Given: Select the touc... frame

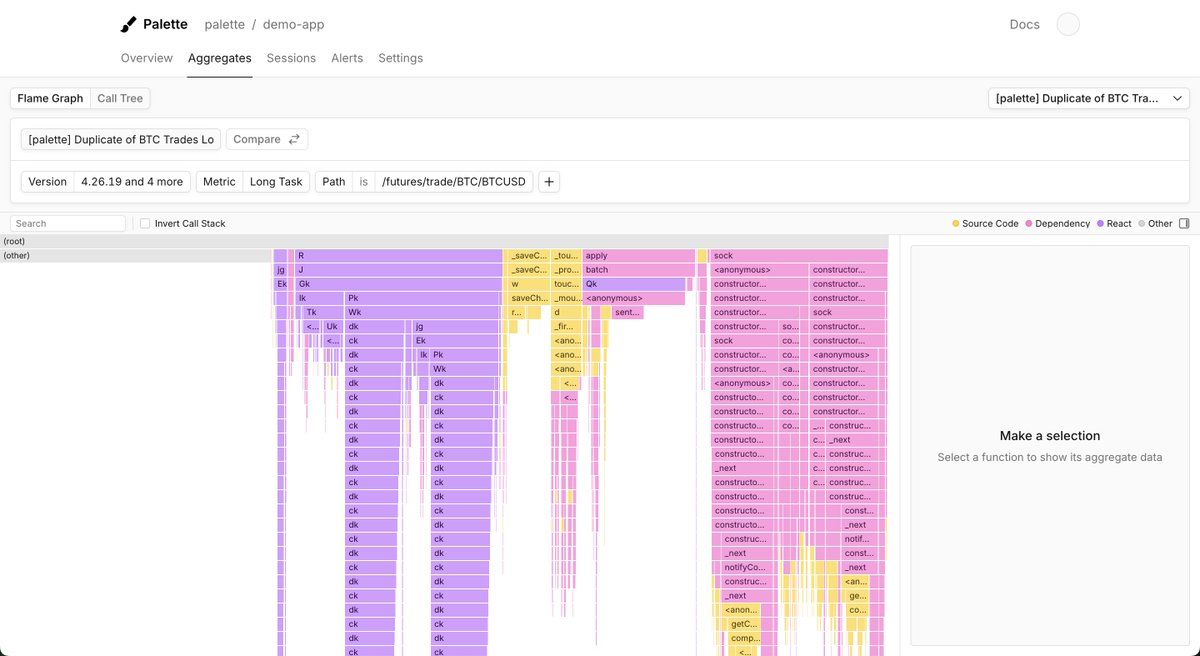Looking at the screenshot, I should click(566, 284).
